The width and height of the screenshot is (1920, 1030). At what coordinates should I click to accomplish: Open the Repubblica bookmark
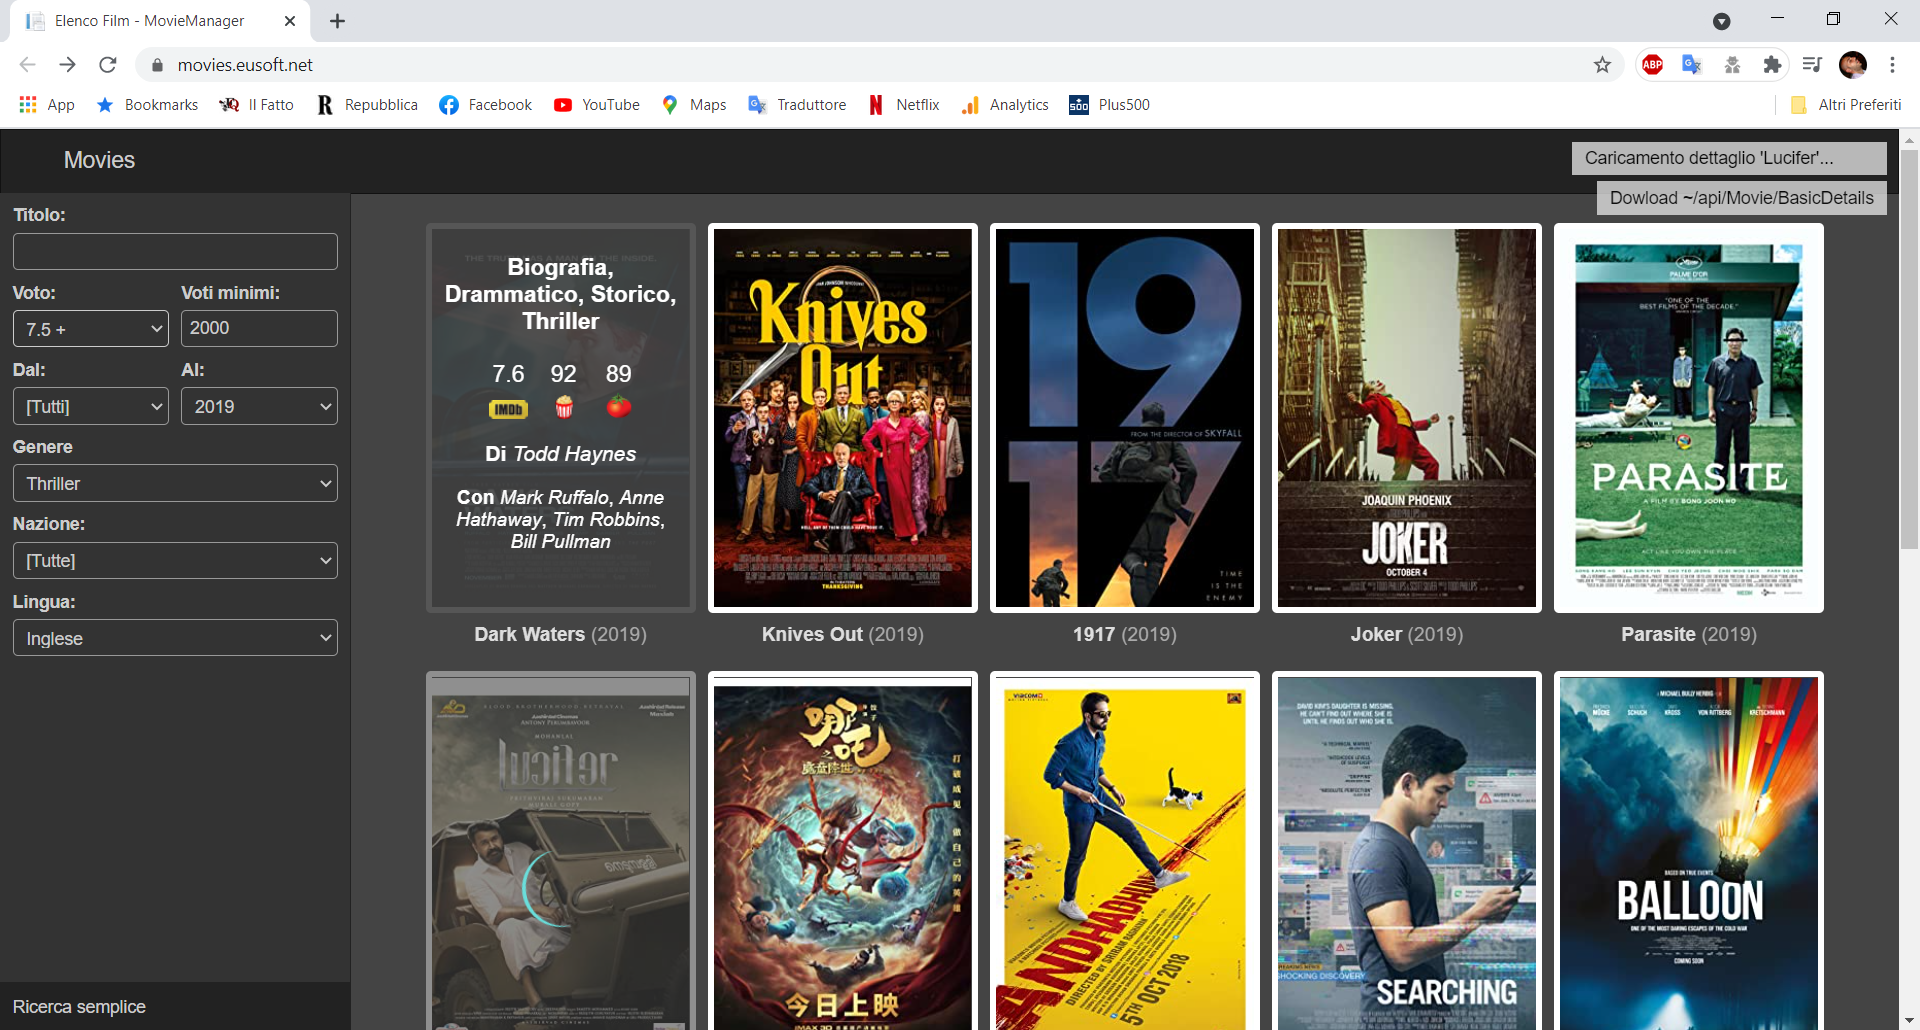pyautogui.click(x=367, y=105)
